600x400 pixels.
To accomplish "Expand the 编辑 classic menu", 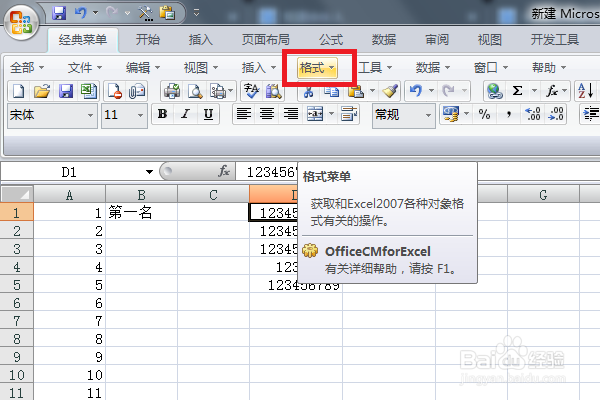I will (x=143, y=68).
